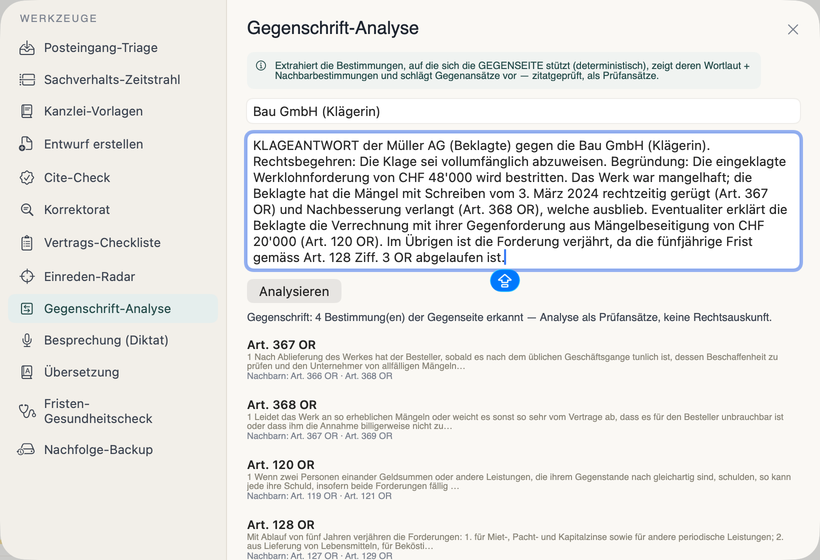Click the Kanzlei-Vorlagen book icon

27,111
